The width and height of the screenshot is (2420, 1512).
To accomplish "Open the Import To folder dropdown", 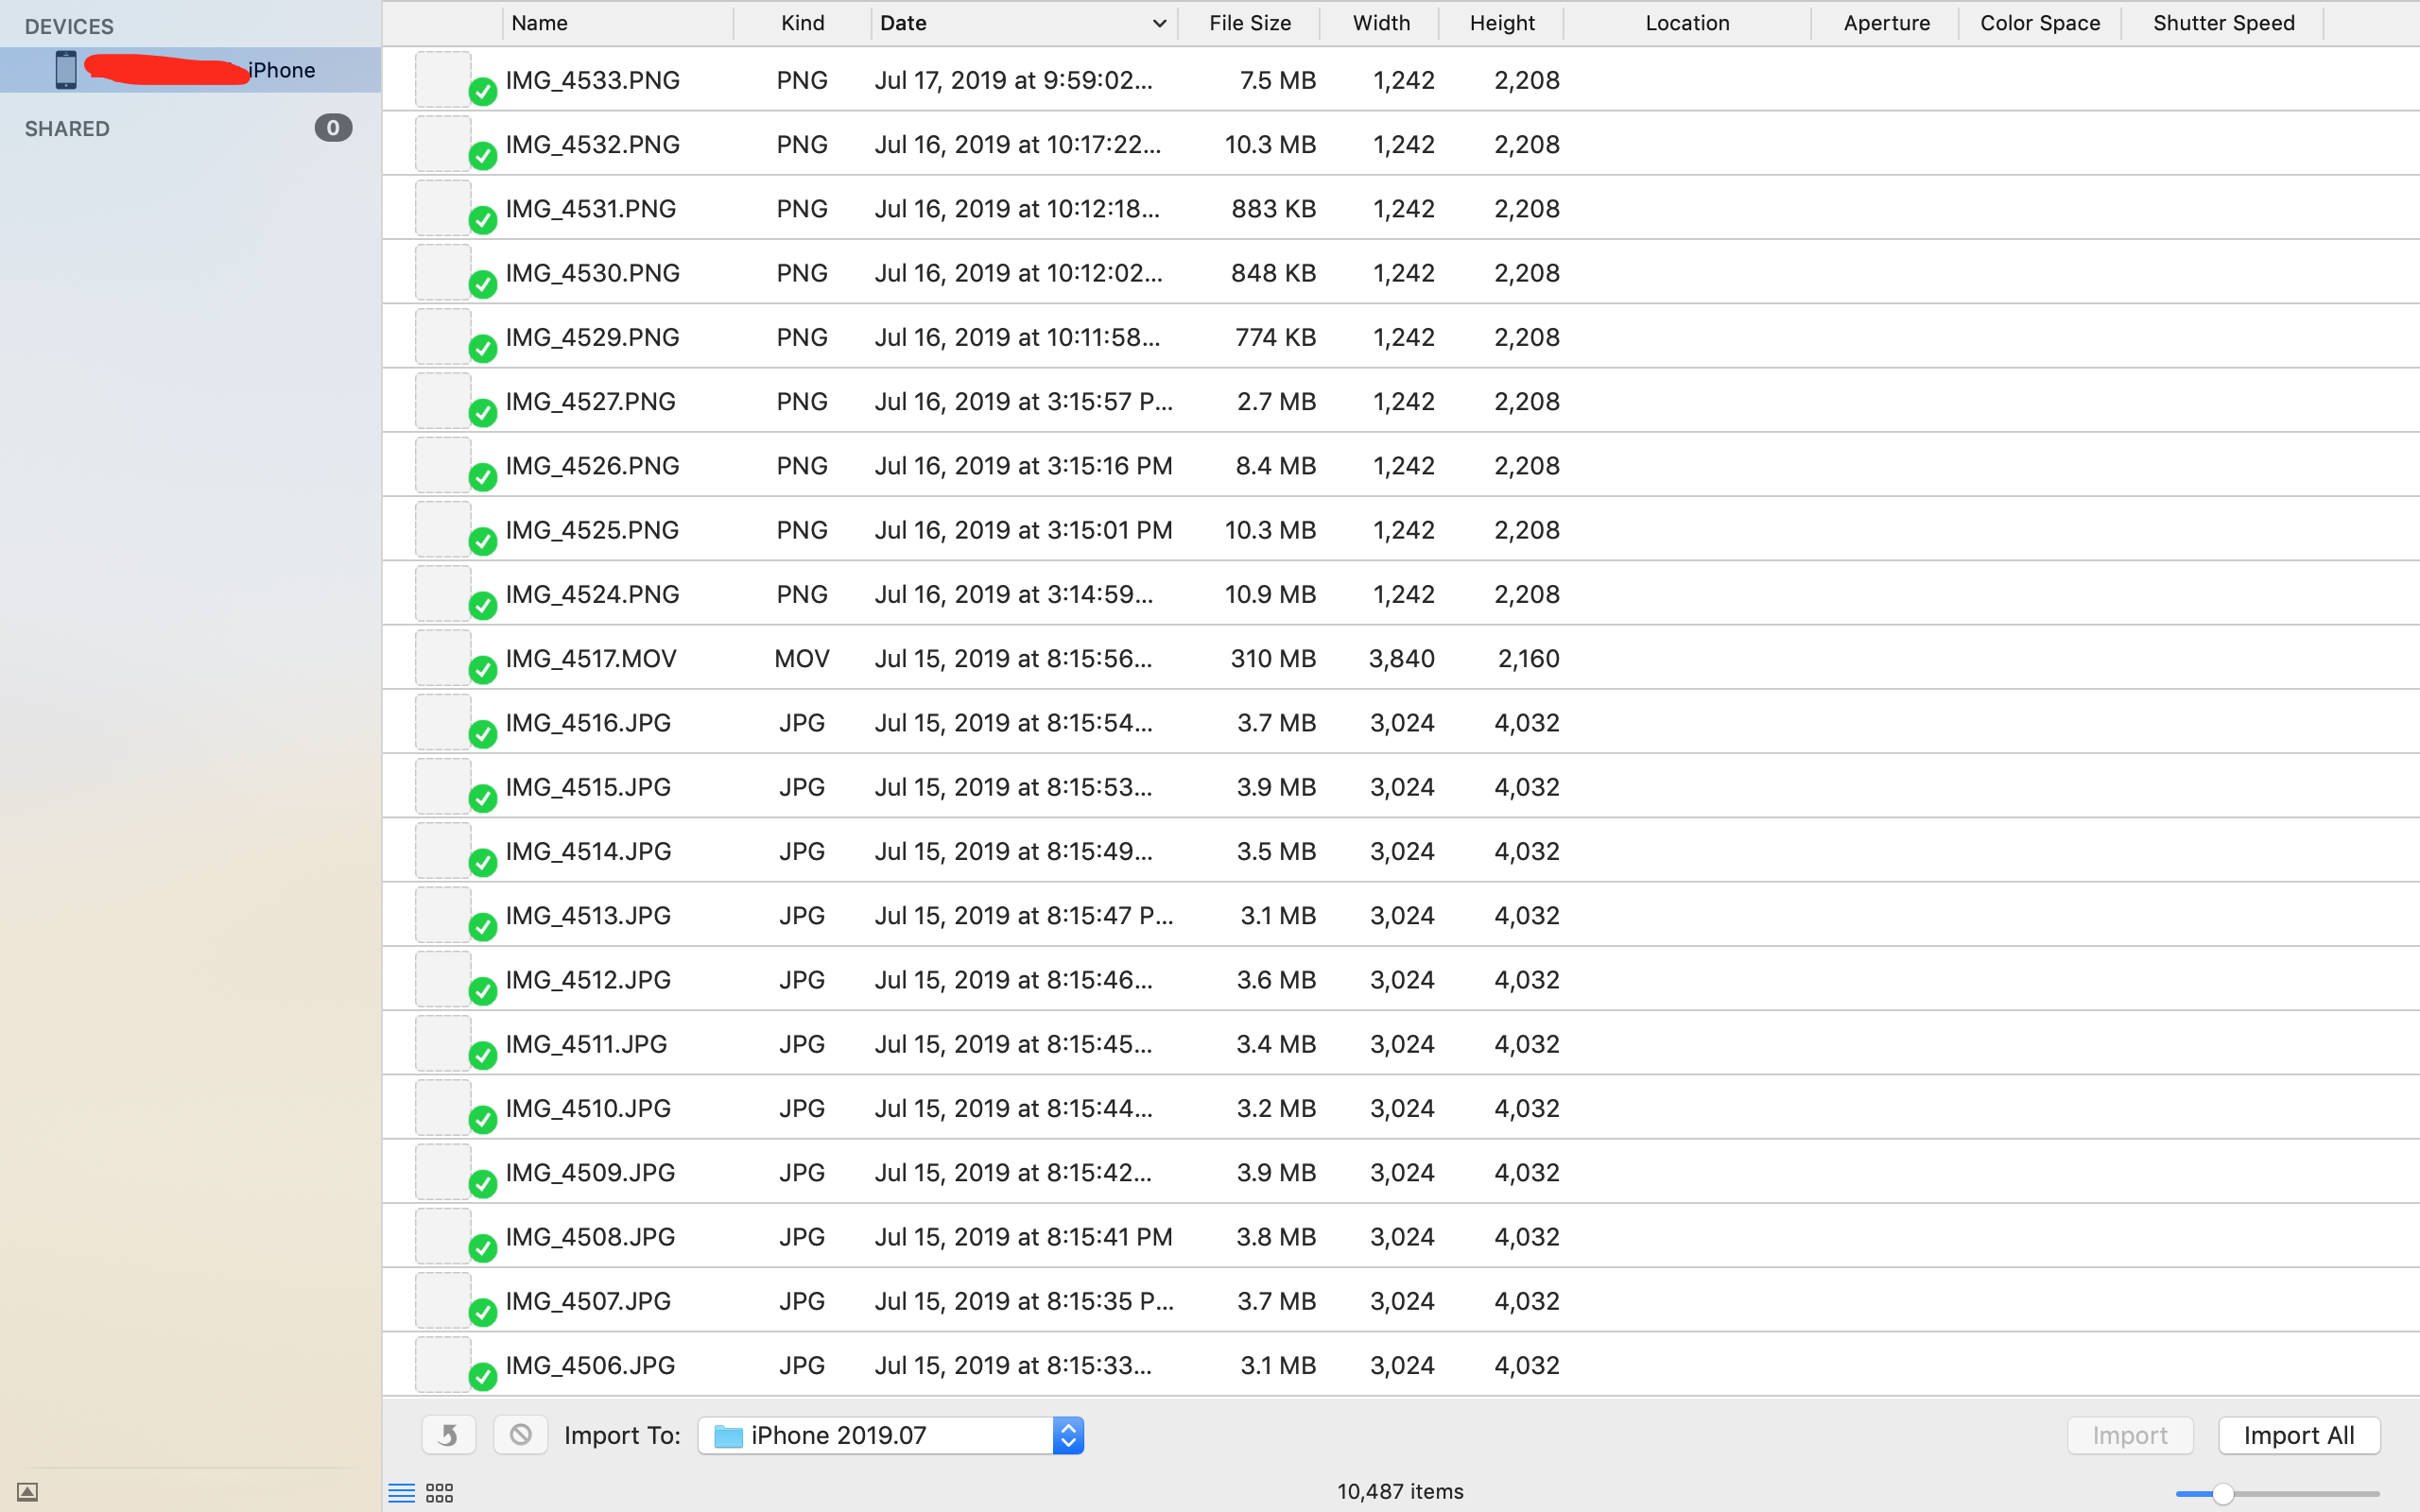I will 1067,1435.
